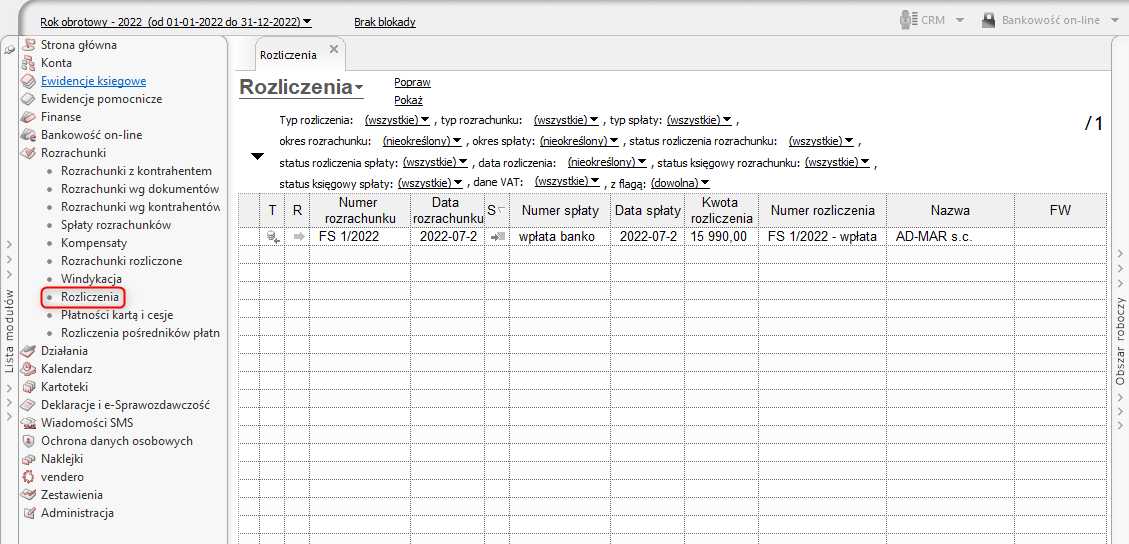Sort by Kwota rozliczenia column header
1129x544 pixels.
pos(720,210)
